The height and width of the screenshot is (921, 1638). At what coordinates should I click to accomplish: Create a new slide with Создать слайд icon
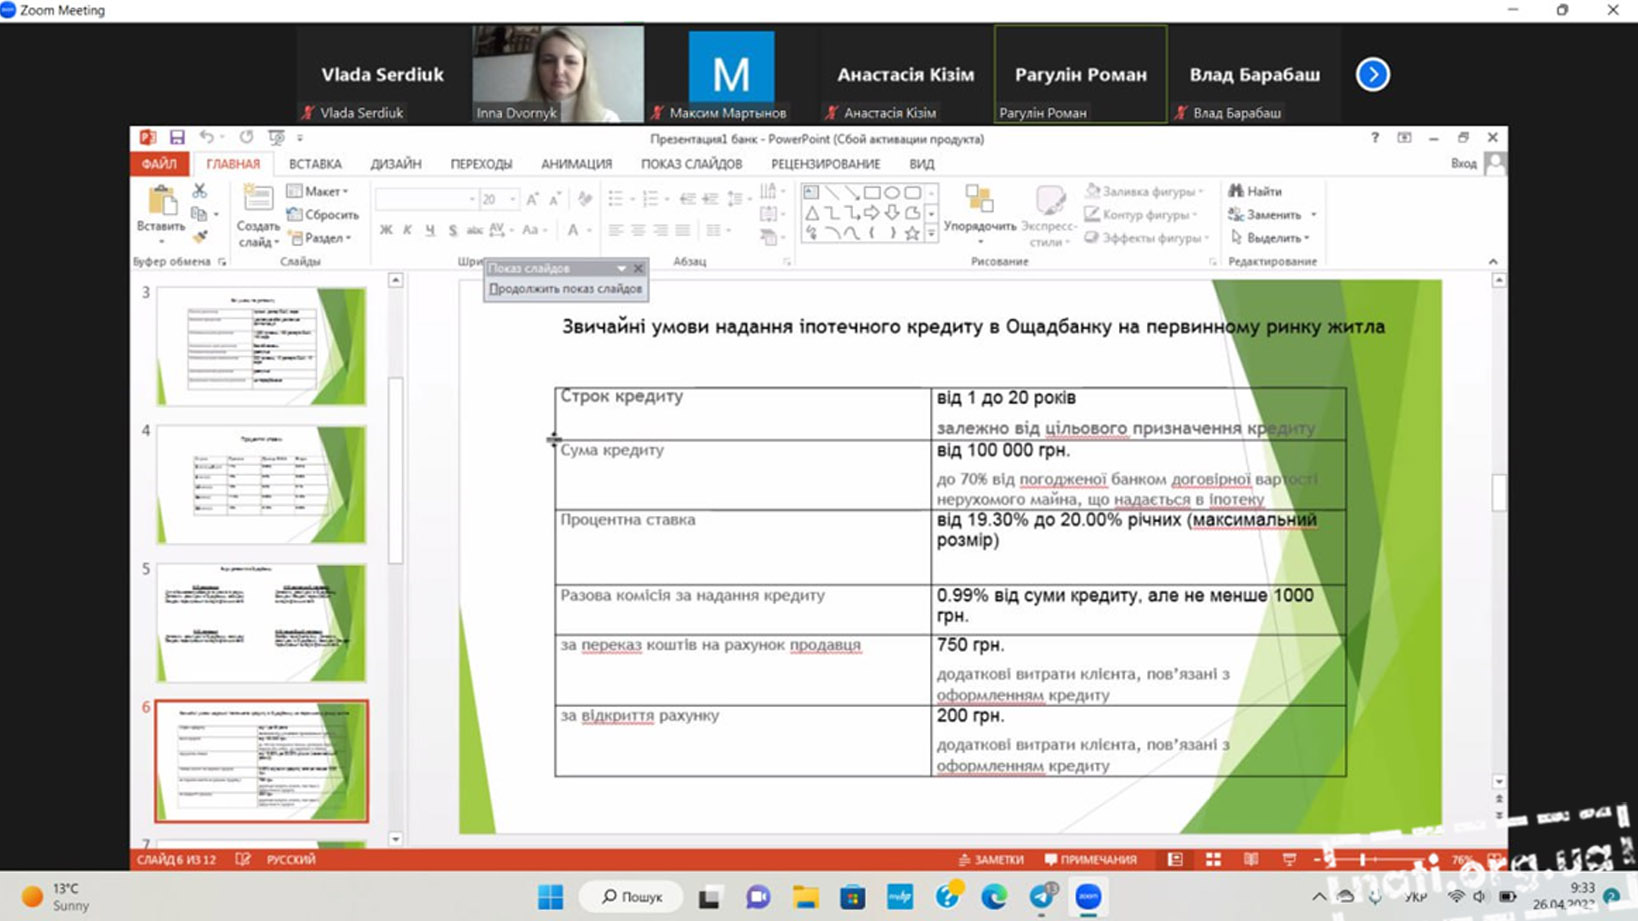[x=258, y=199]
